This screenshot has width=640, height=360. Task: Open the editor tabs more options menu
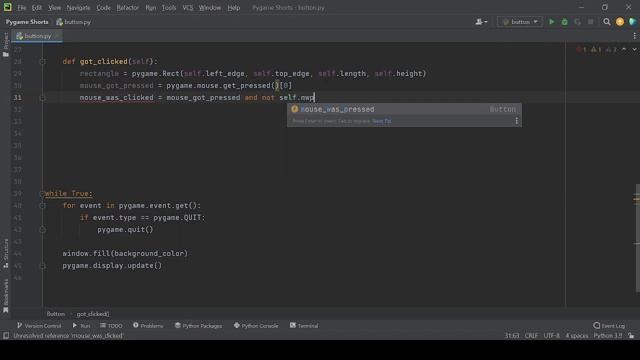[x=634, y=36]
